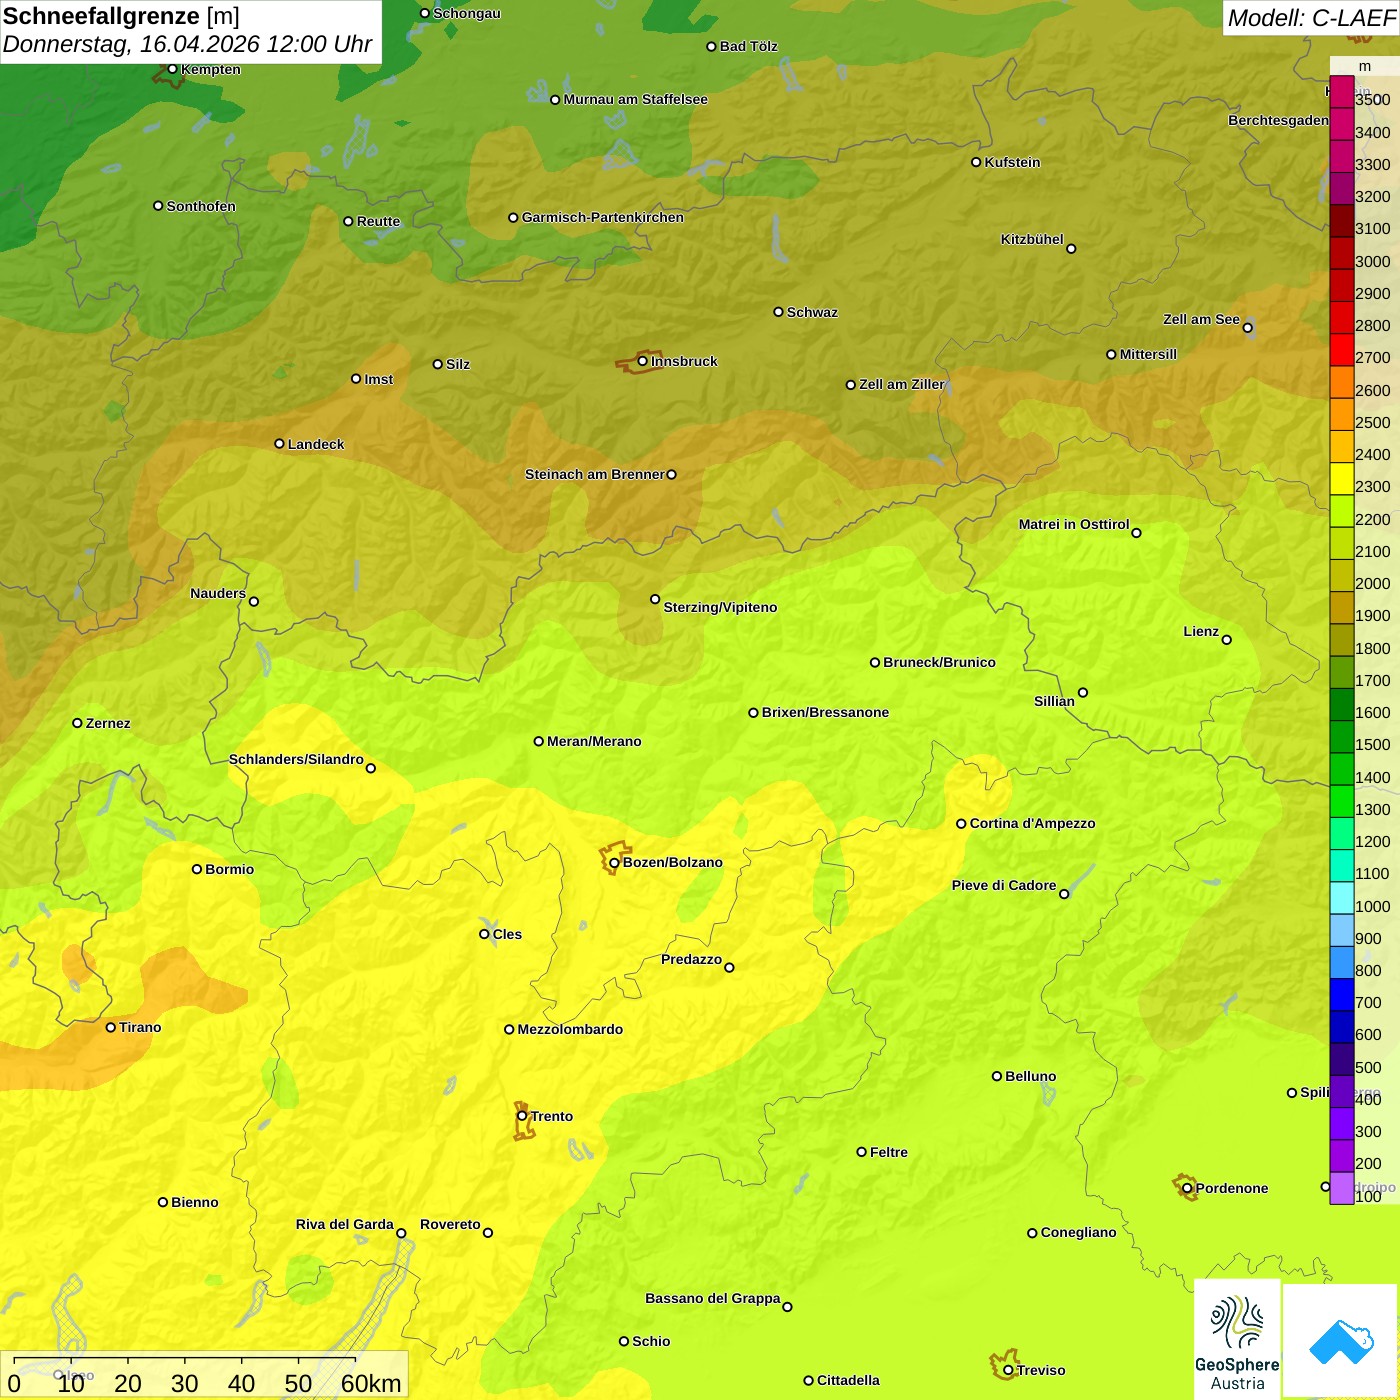Screen dimensions: 1400x1400
Task: Click the Landeck location dot
Action: (279, 444)
